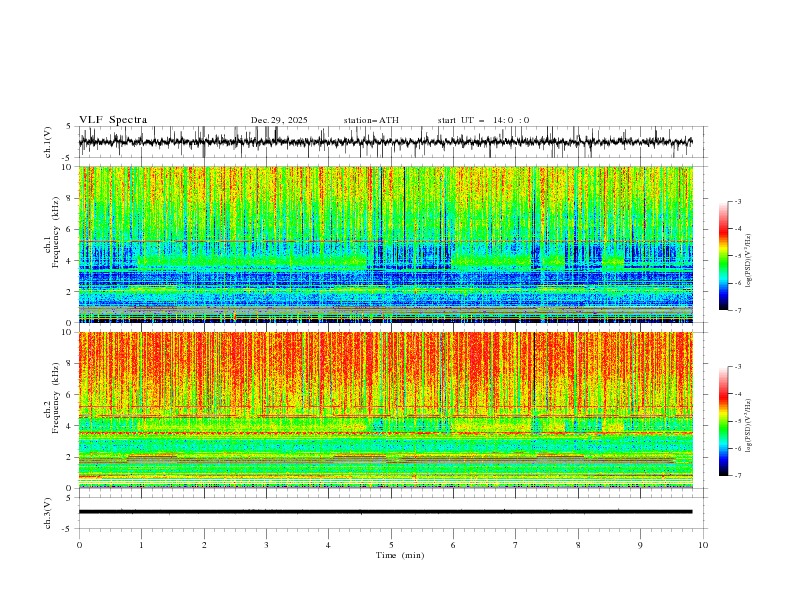
Task: Click the "5" tick label on the Time axis
Action: point(391,545)
